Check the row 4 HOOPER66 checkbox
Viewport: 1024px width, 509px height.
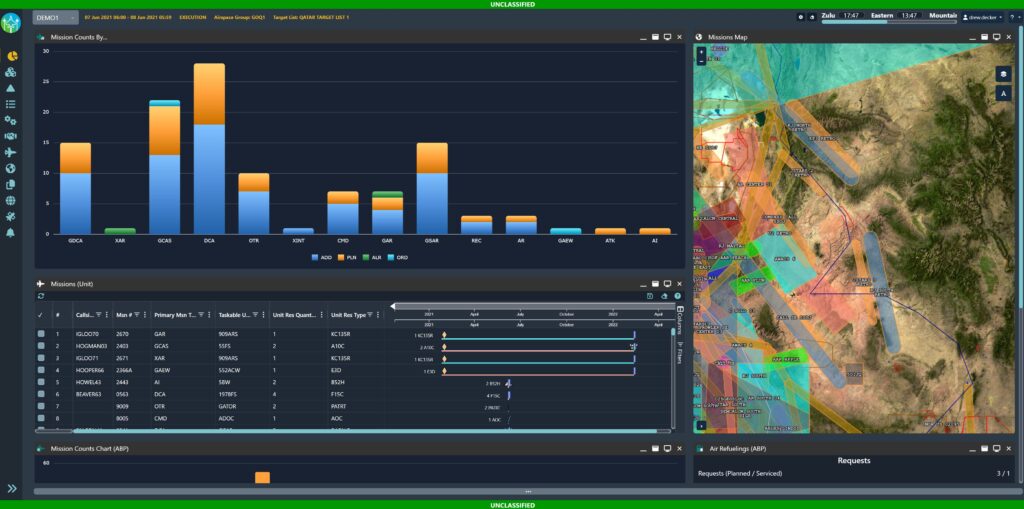click(x=41, y=370)
